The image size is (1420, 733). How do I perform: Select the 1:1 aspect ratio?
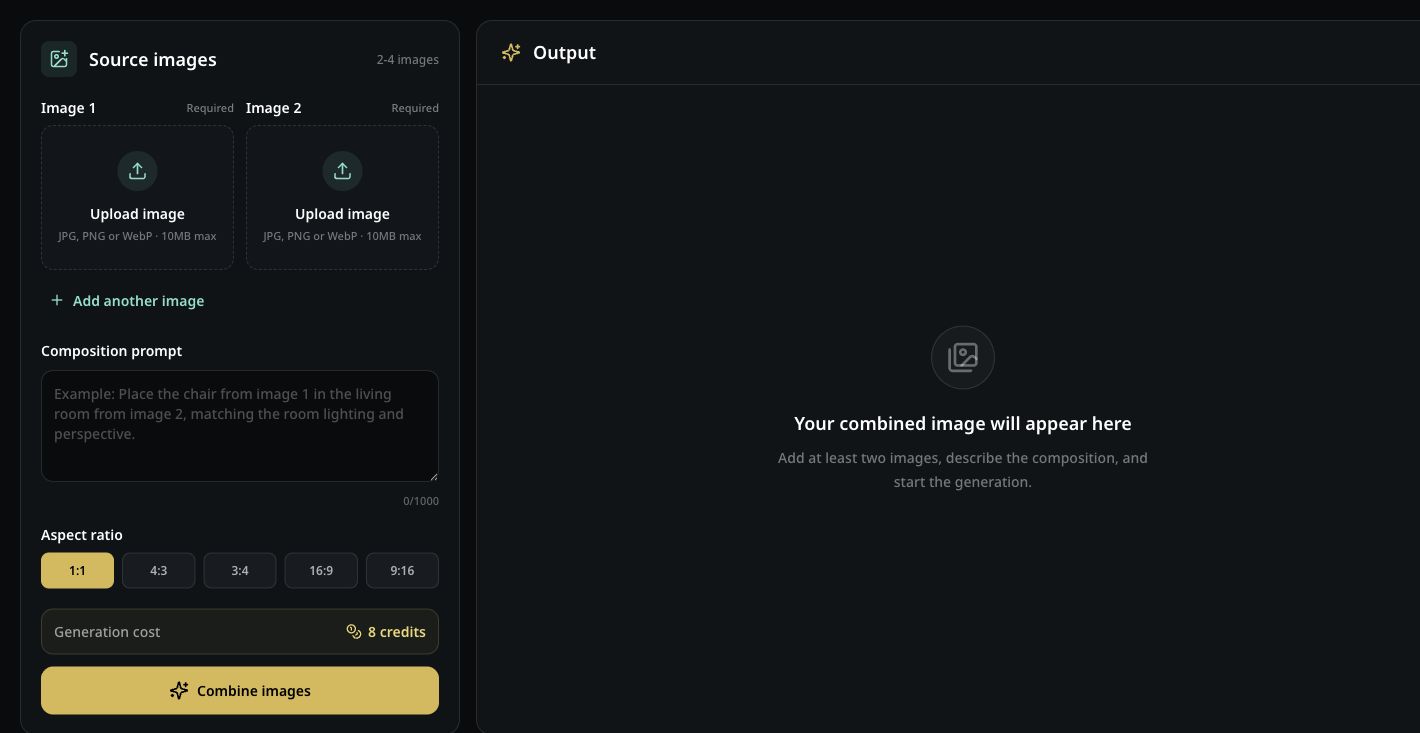coord(77,570)
